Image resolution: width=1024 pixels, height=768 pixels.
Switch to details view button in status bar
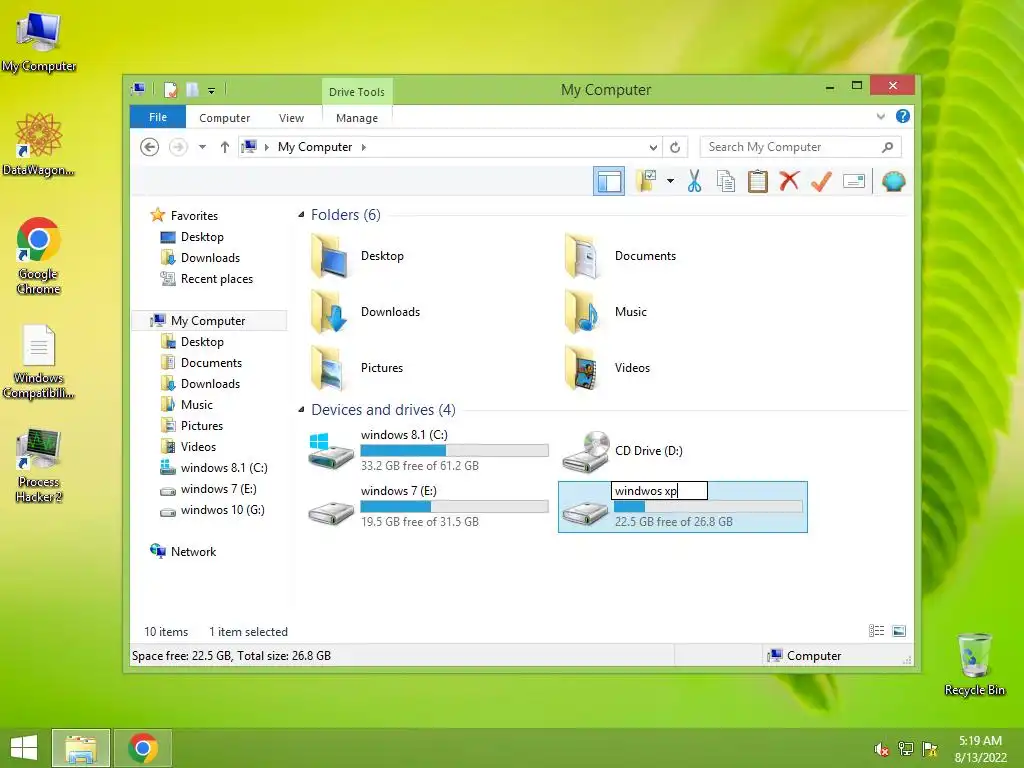click(876, 630)
